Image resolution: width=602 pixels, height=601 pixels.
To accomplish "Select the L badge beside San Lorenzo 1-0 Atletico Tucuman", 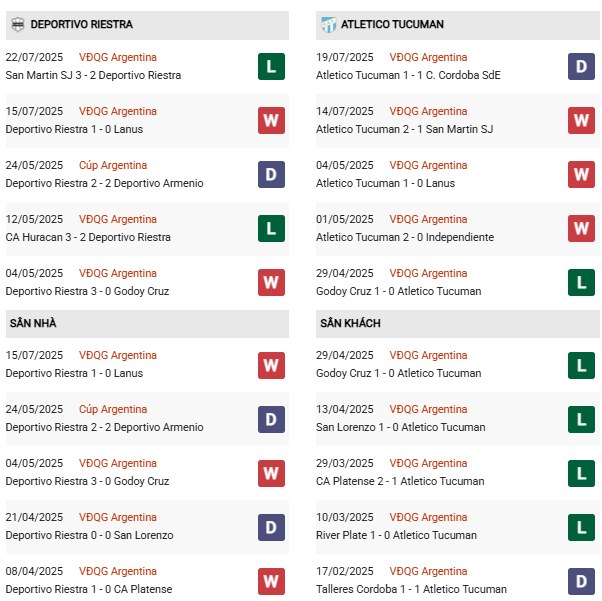I will pyautogui.click(x=582, y=418).
